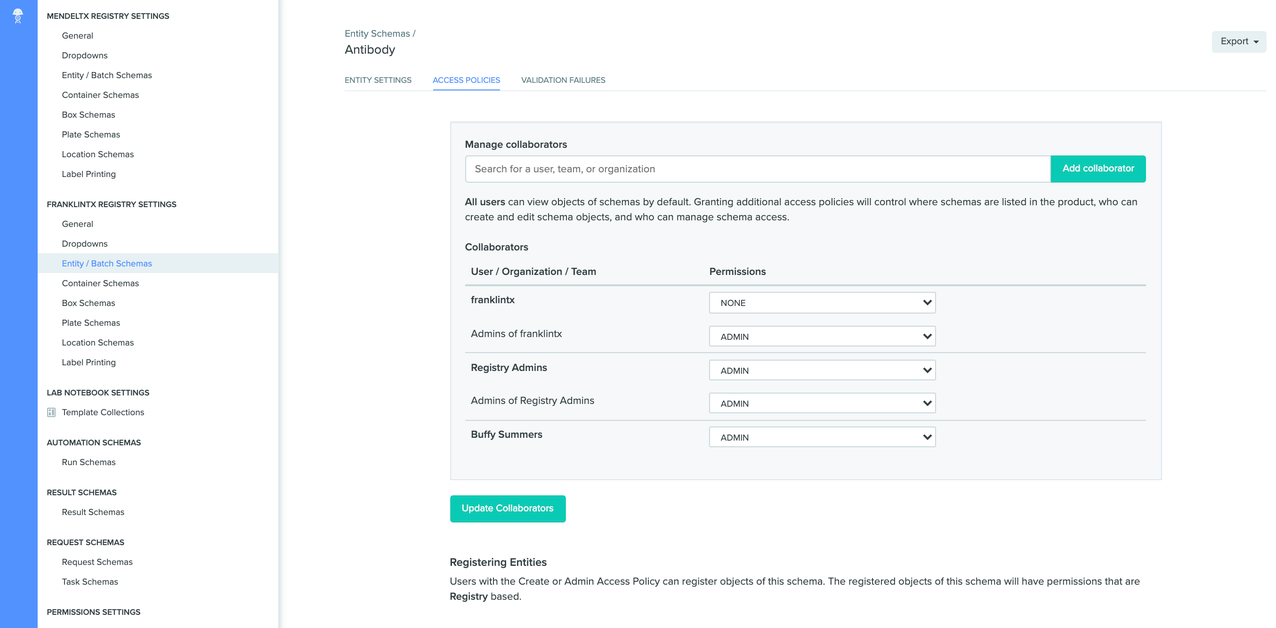Click the Benchling jellyfish logo icon

[18, 16]
